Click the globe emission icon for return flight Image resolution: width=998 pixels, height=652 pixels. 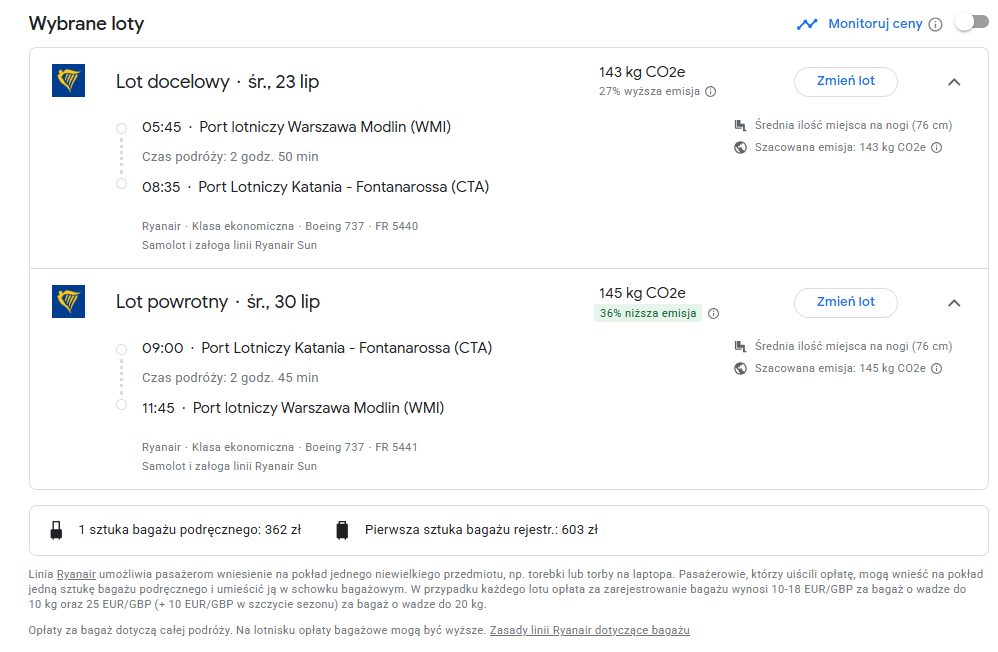coord(740,369)
